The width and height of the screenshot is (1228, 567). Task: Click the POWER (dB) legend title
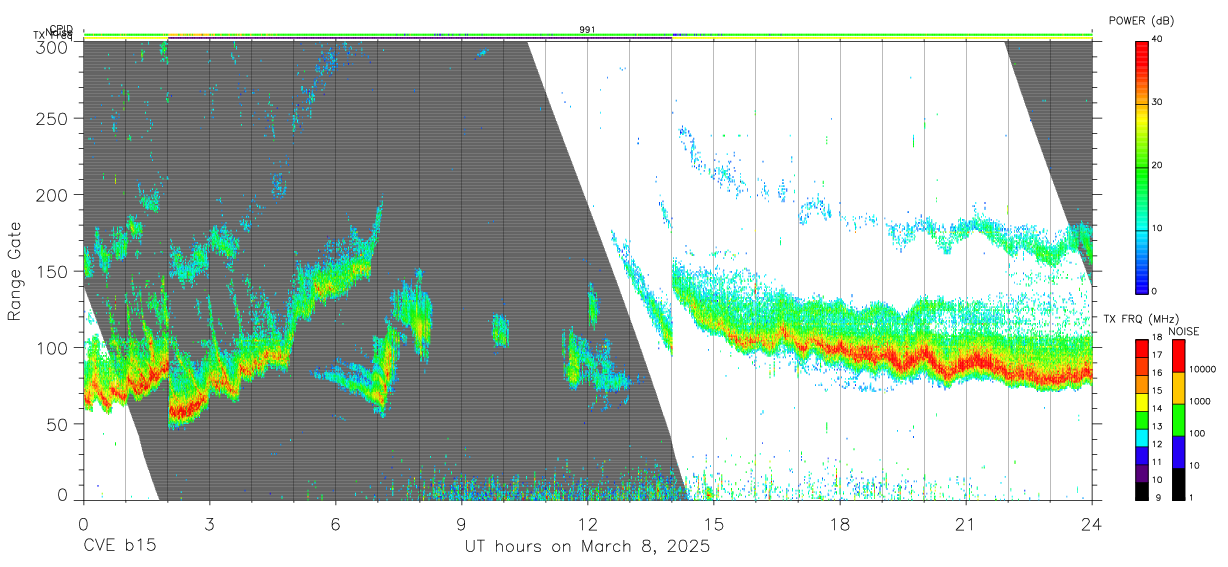coord(1141,20)
